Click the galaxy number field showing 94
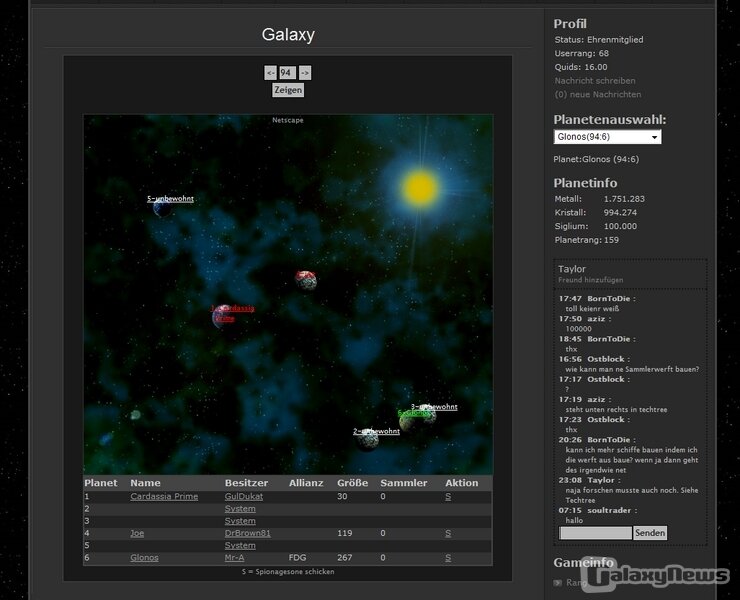740x600 pixels. coord(287,73)
